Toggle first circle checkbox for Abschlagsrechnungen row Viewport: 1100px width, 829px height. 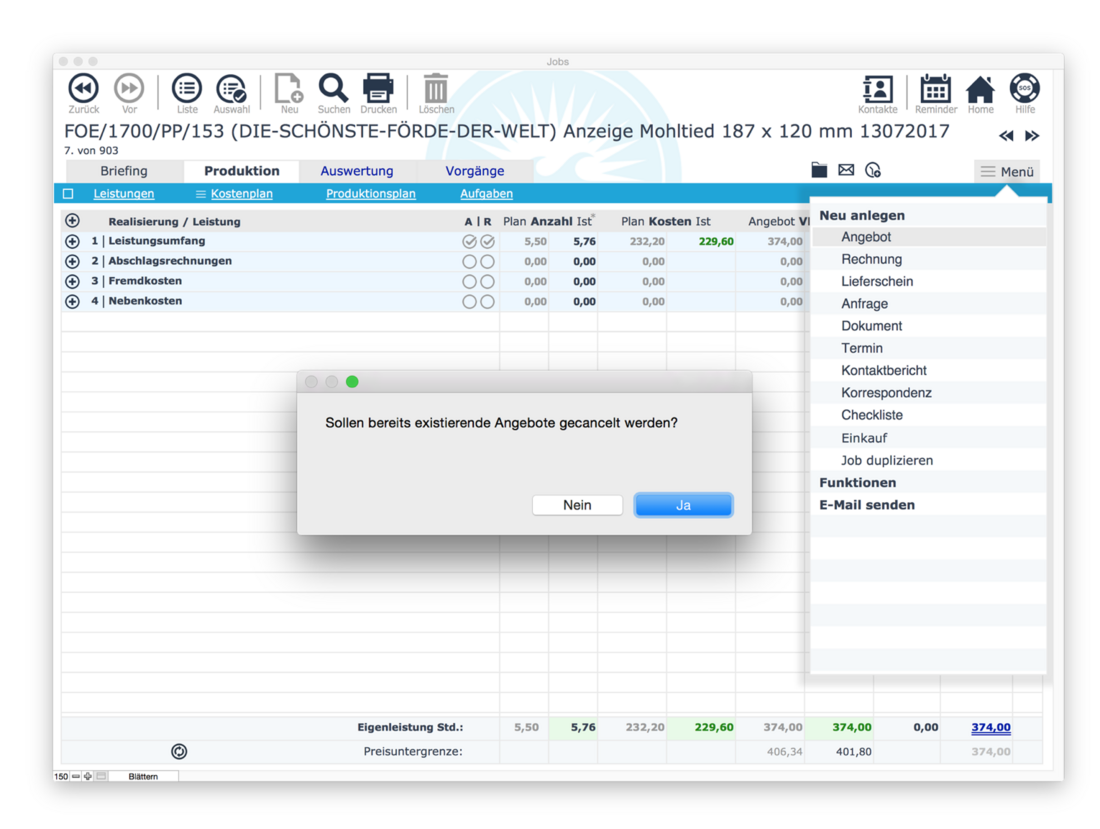[x=469, y=261]
